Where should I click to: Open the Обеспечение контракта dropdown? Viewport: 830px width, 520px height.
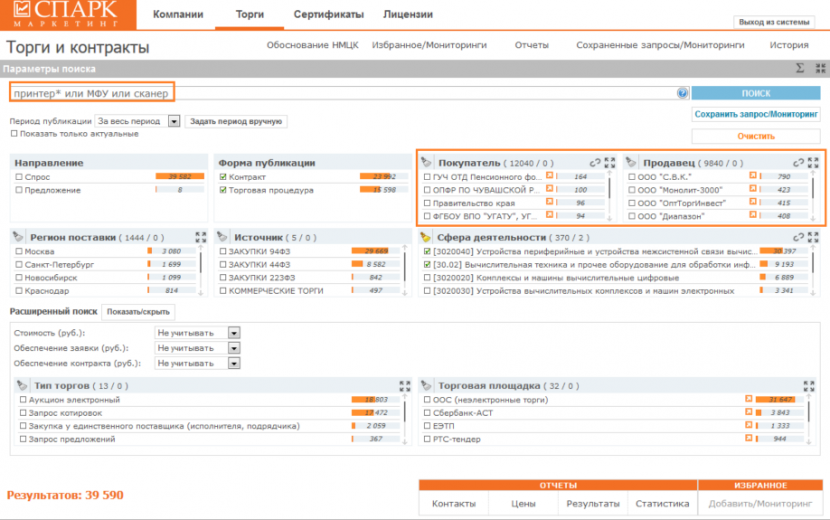(x=233, y=363)
